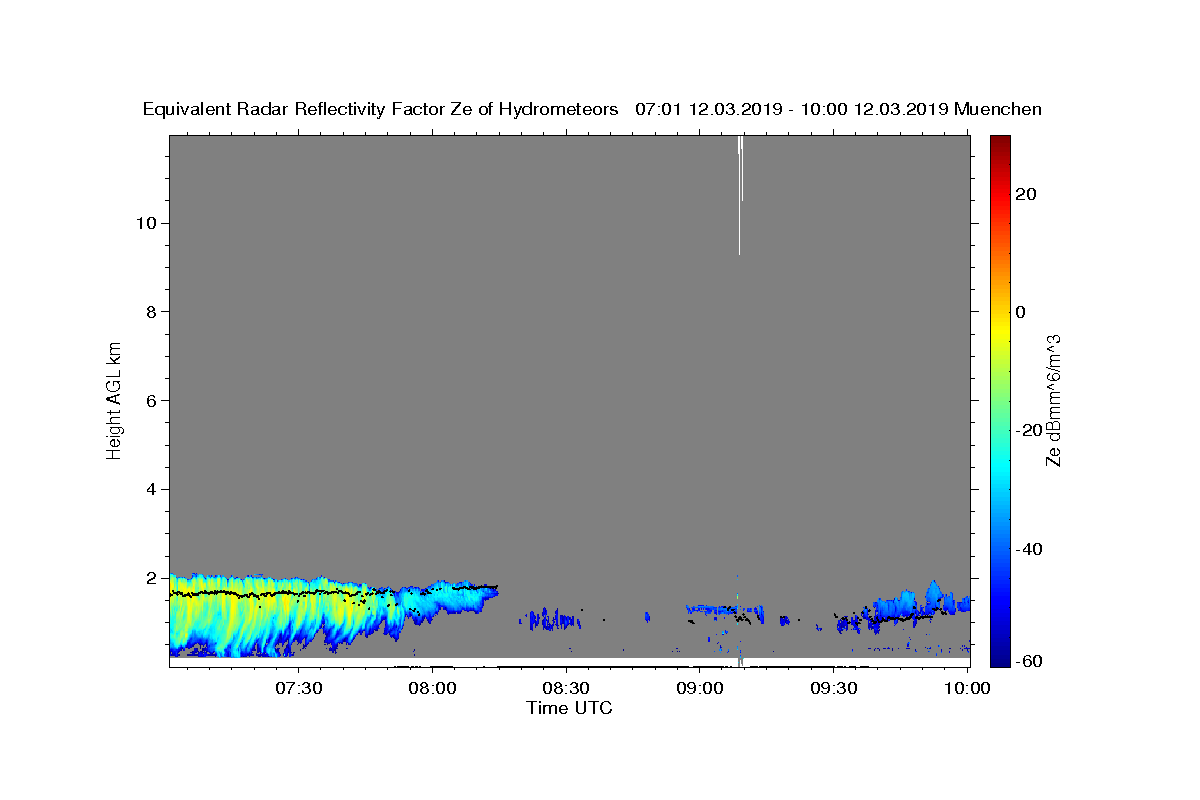Screen dimensions: 1200x800
Task: Click the height axis '10' label
Action: click(146, 223)
